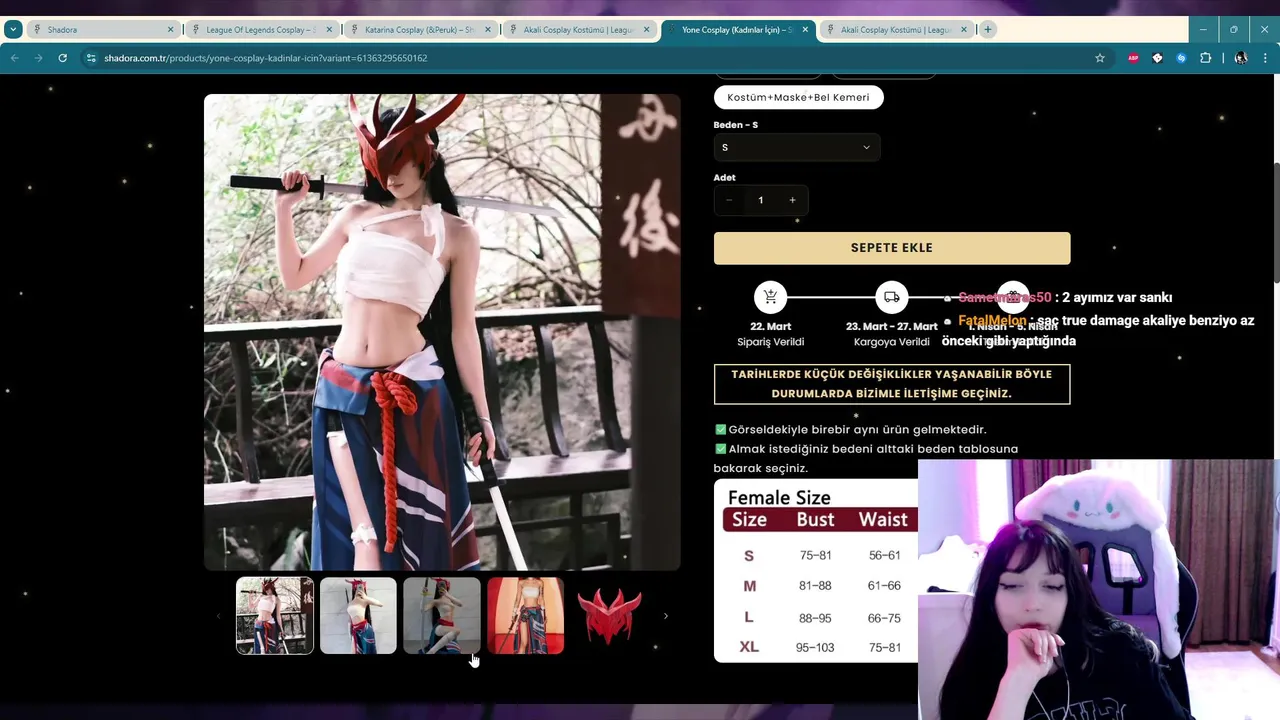This screenshot has height=720, width=1280.
Task: Open the Chrome three-dot menu
Action: click(1265, 58)
